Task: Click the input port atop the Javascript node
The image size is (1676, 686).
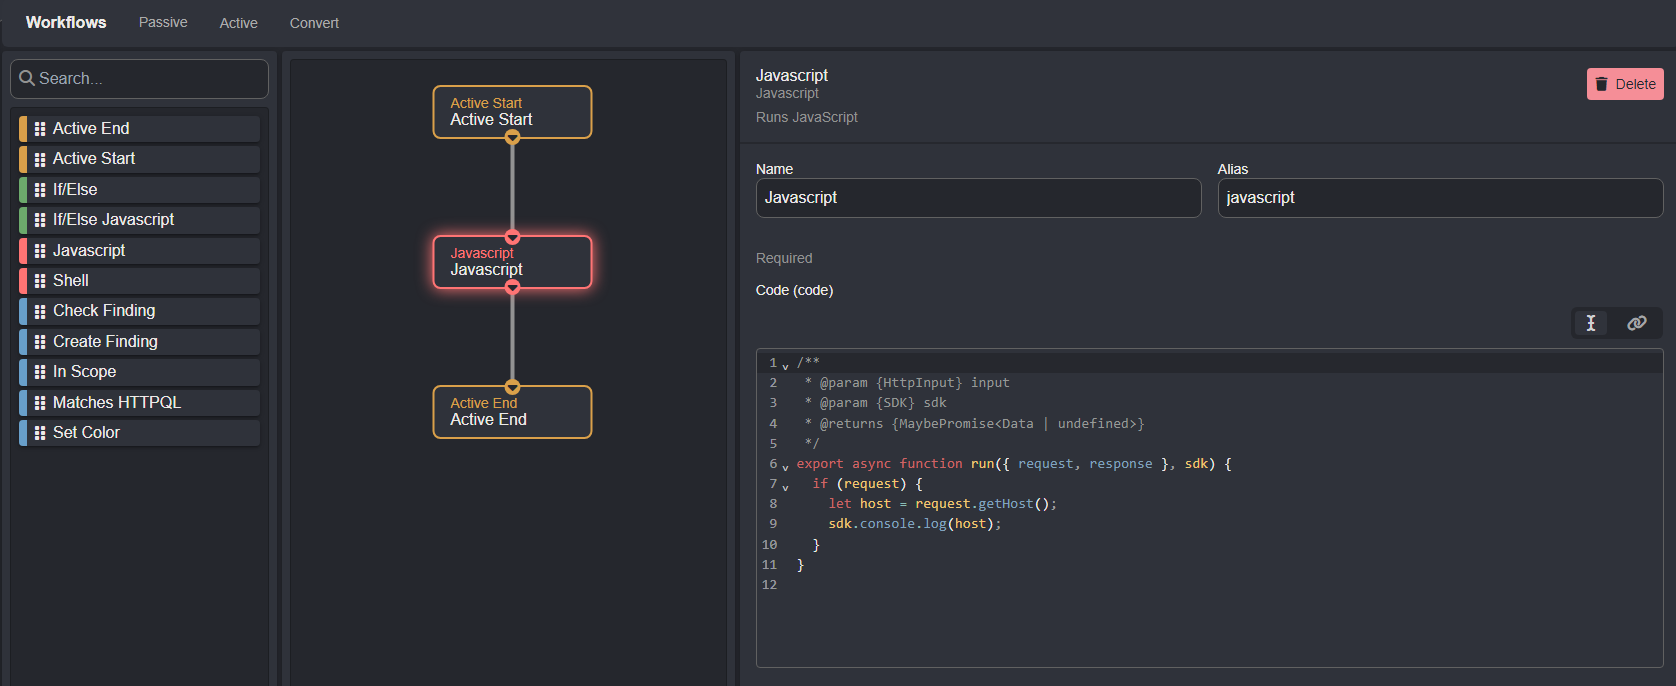Action: (512, 237)
